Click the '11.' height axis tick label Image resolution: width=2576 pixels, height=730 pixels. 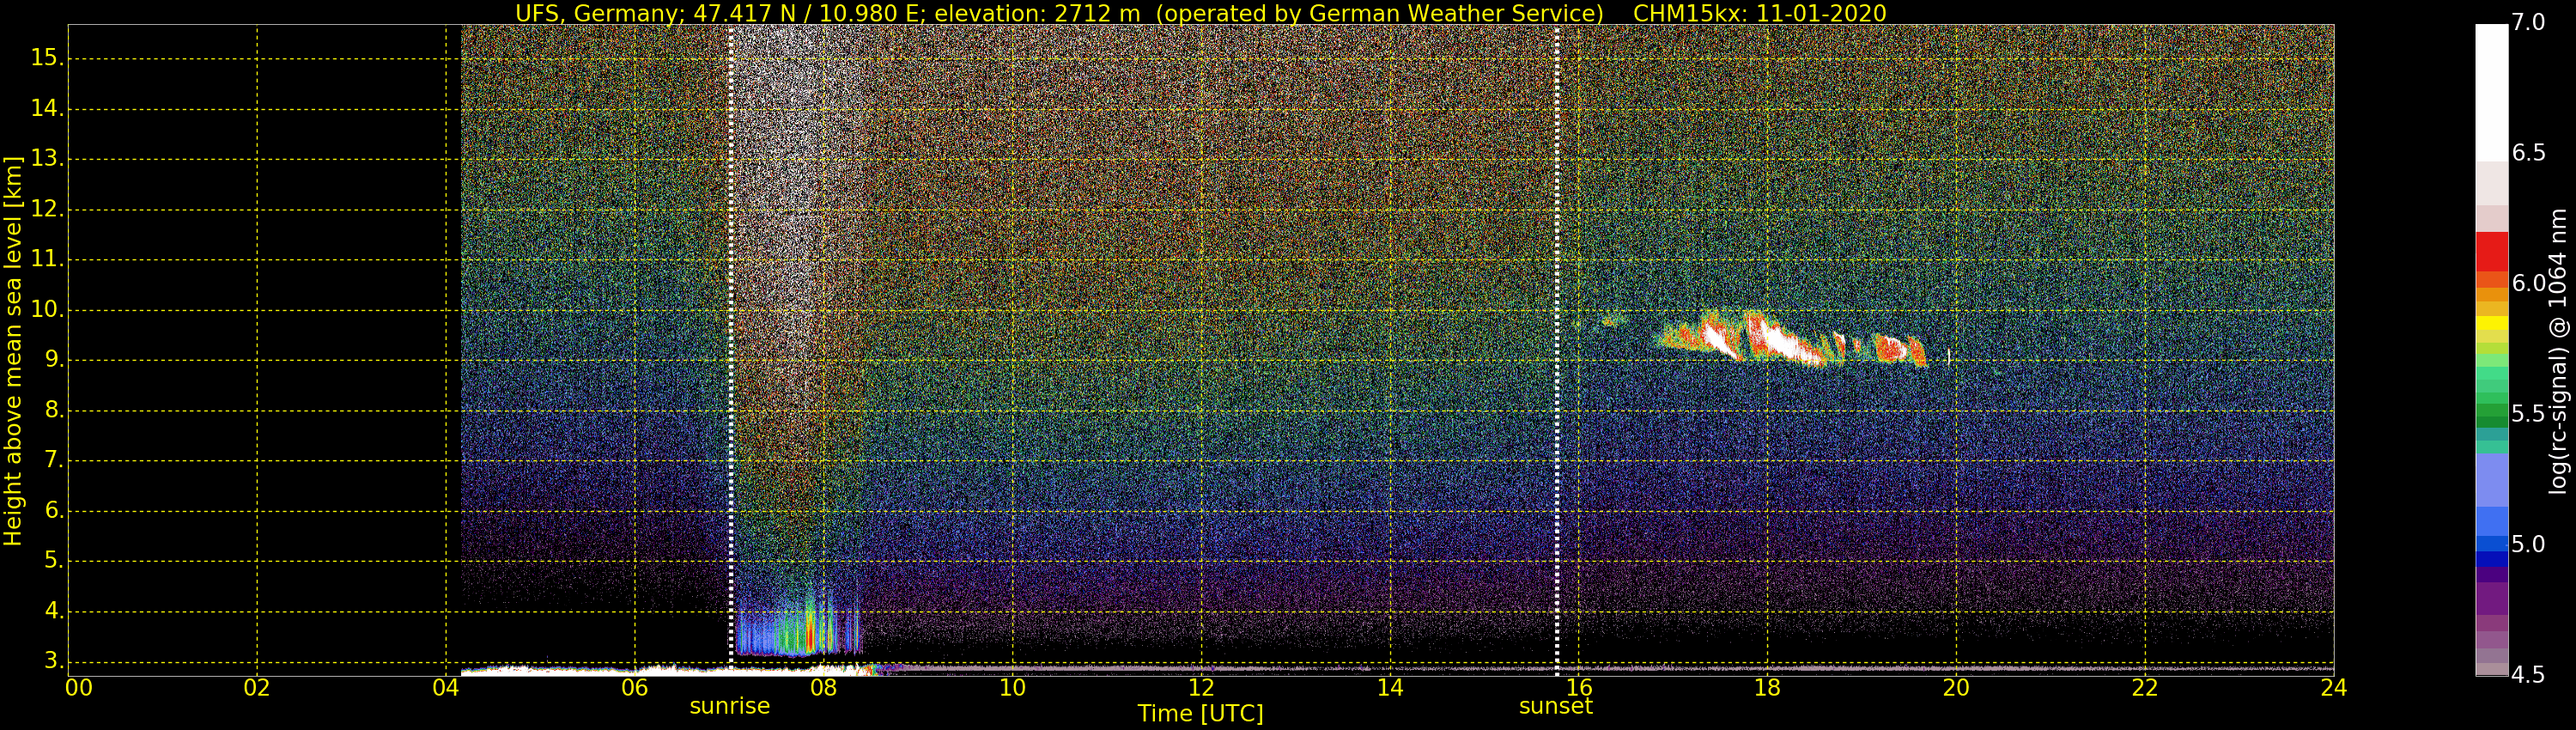pyautogui.click(x=47, y=259)
